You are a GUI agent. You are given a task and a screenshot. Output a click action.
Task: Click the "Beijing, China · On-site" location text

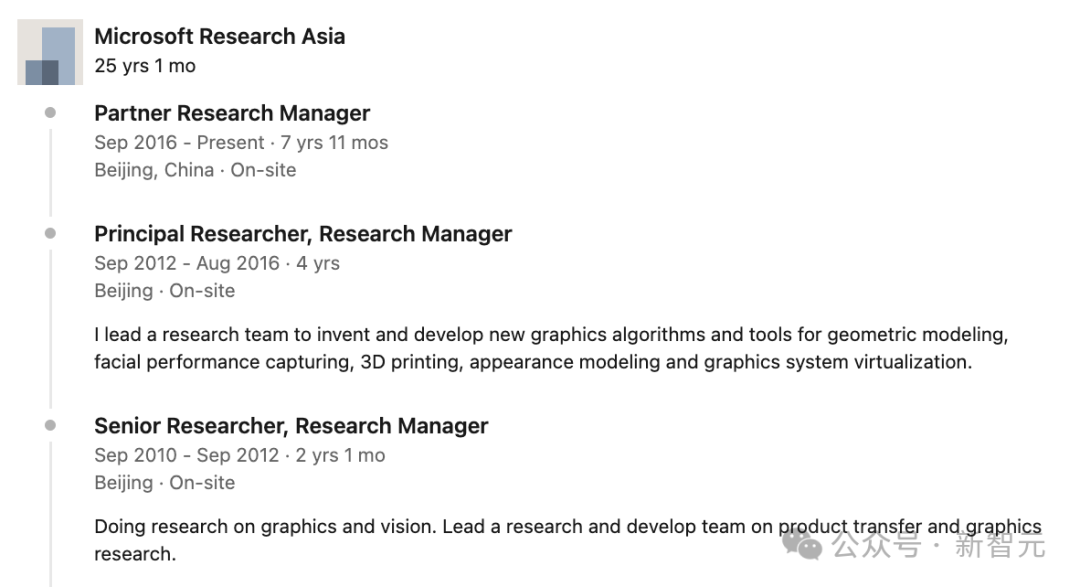pyautogui.click(x=195, y=170)
